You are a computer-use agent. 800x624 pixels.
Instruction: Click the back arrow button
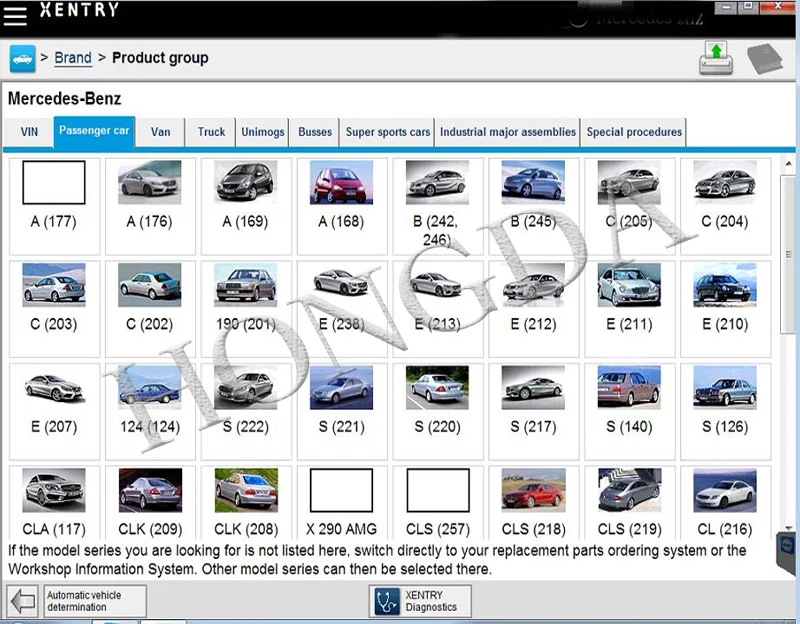[22, 601]
